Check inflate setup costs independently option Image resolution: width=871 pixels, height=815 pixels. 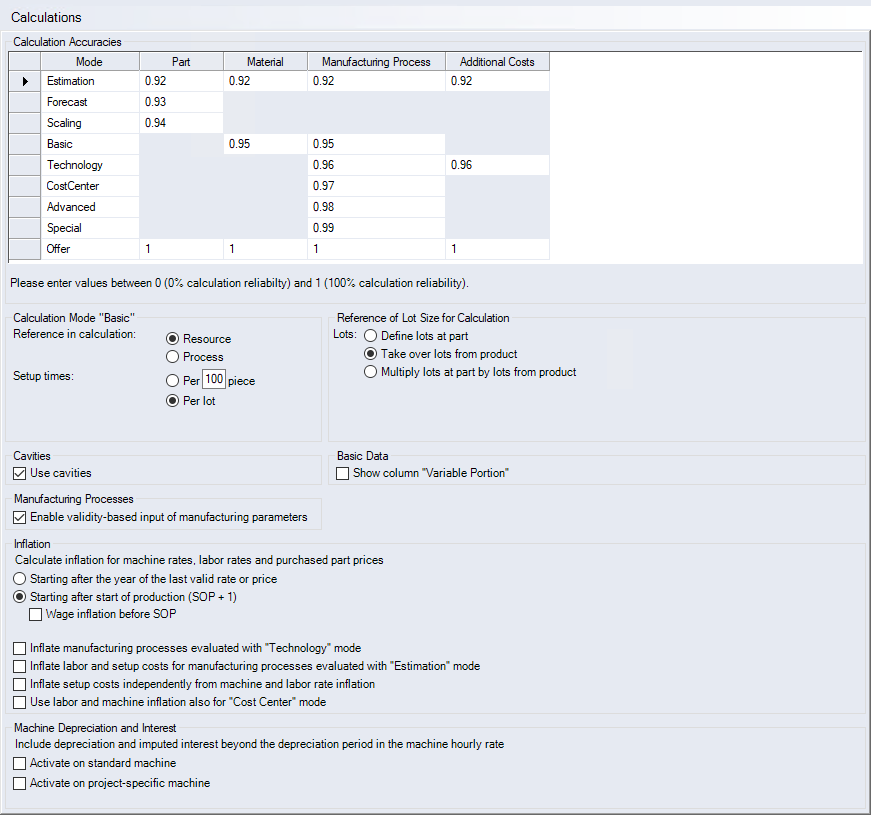coord(20,684)
